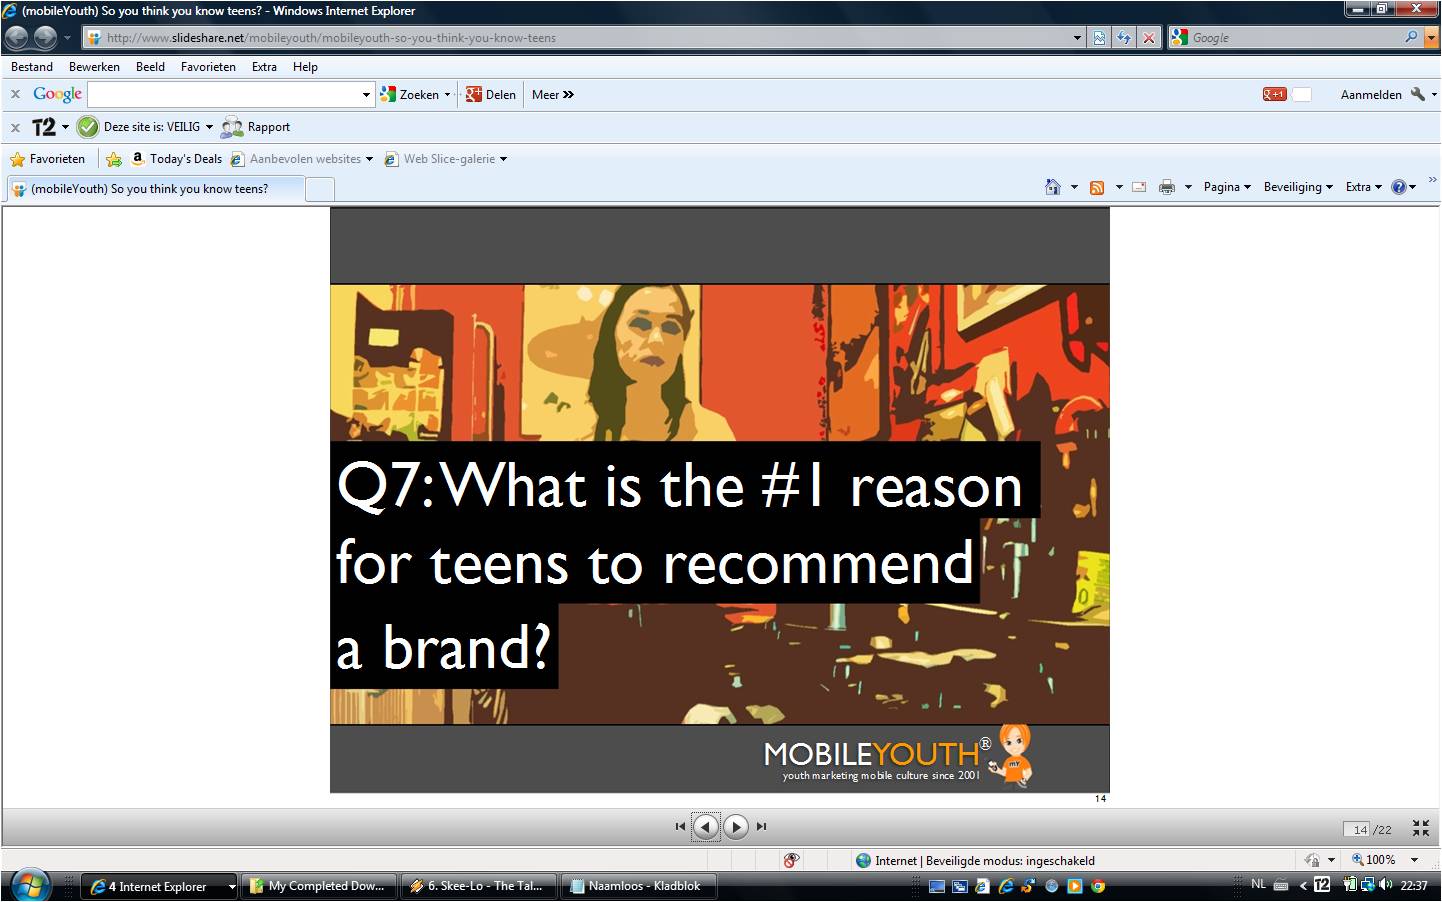
Task: Expand the Zoeken dropdown arrow
Action: click(447, 95)
